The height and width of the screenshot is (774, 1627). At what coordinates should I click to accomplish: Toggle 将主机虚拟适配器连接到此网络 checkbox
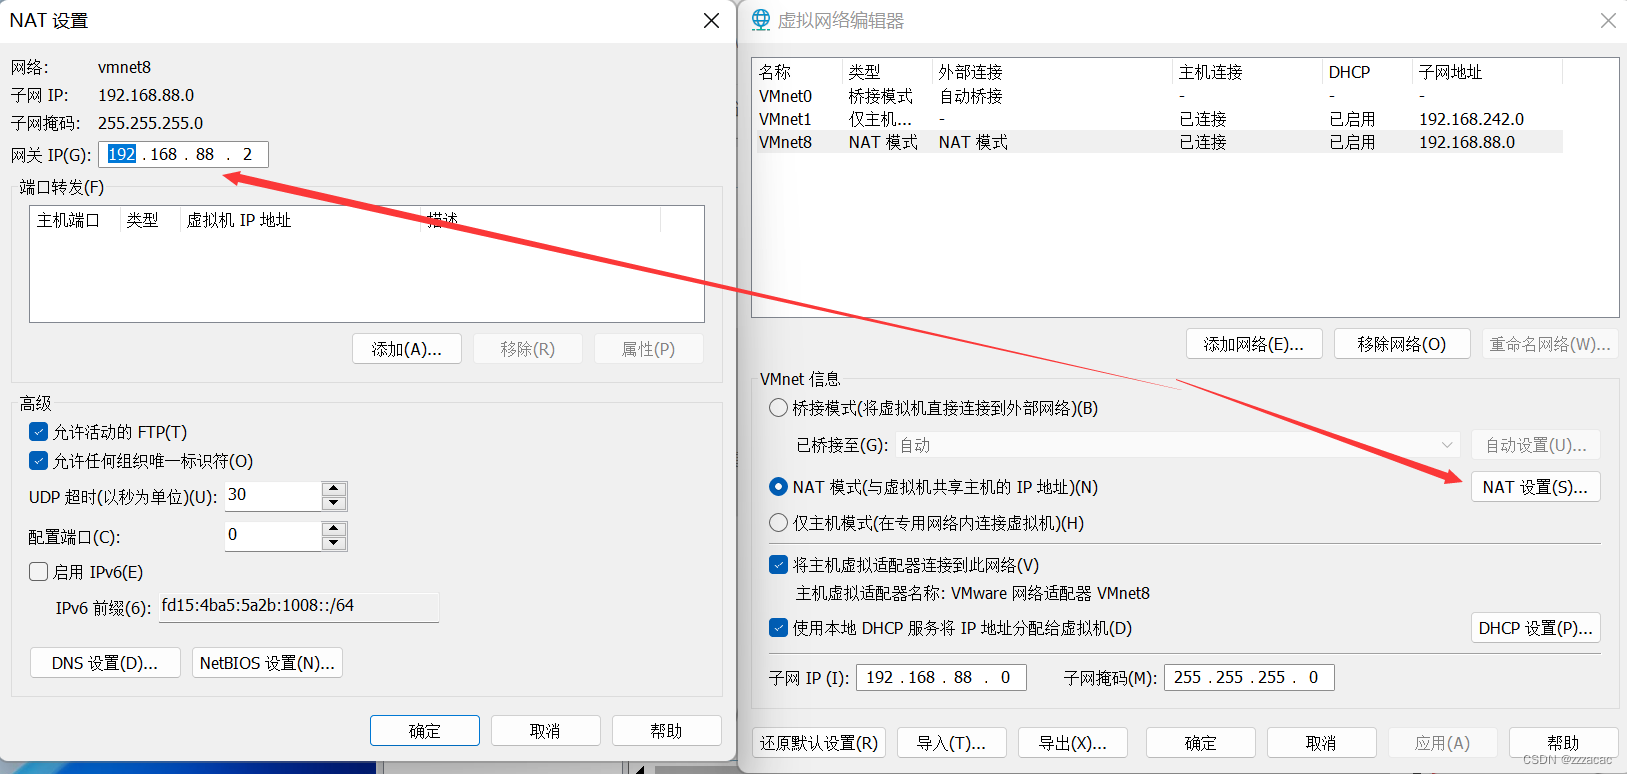coord(778,565)
